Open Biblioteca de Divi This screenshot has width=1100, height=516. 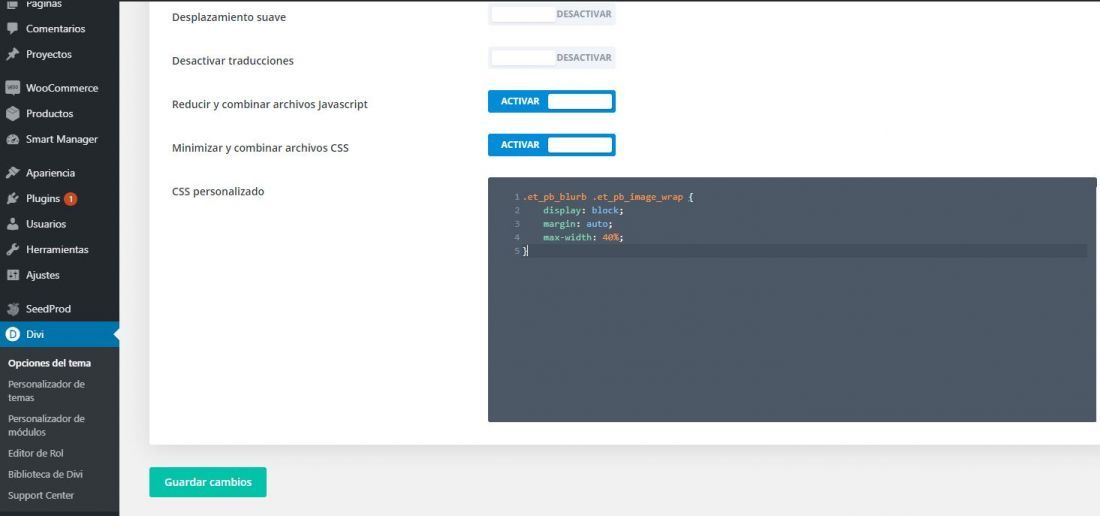pos(46,475)
